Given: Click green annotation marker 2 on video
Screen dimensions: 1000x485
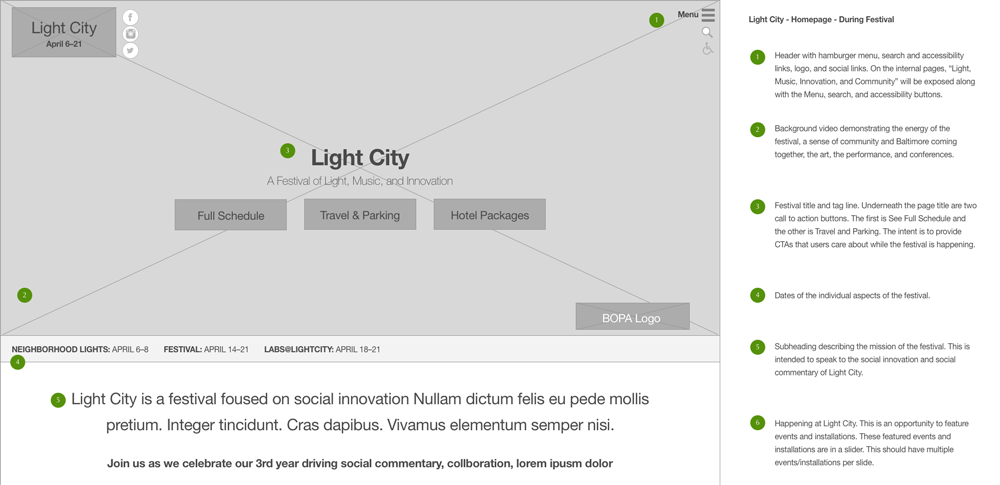Looking at the screenshot, I should pos(24,295).
